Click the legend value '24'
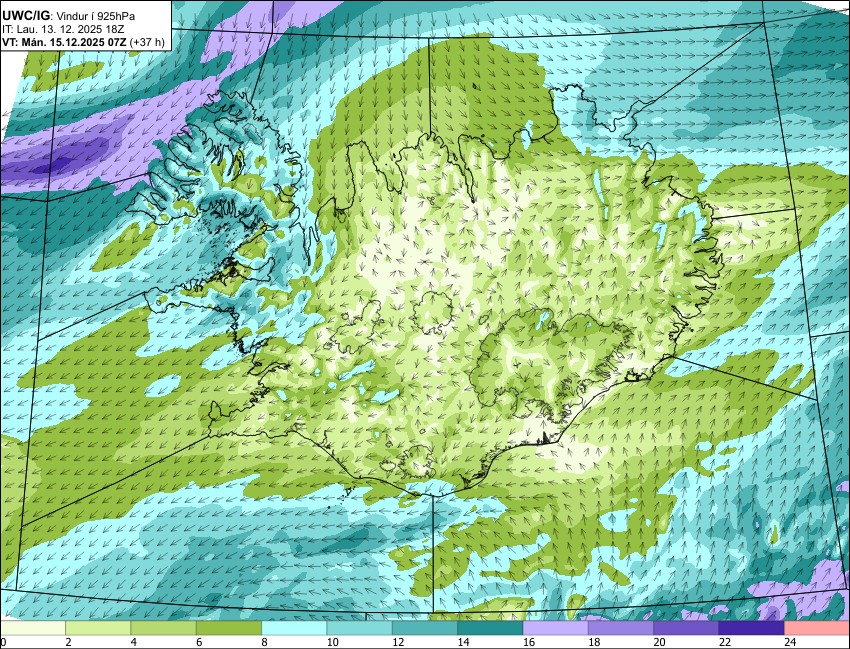 pos(790,642)
